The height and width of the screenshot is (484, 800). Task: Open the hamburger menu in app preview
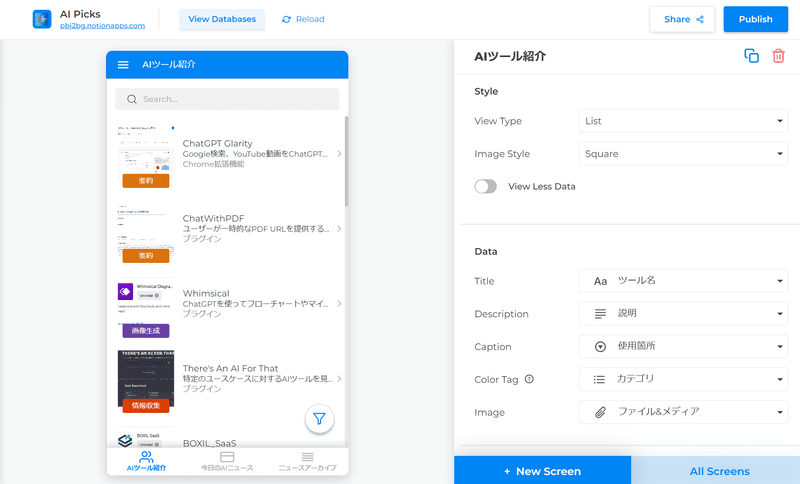click(123, 65)
